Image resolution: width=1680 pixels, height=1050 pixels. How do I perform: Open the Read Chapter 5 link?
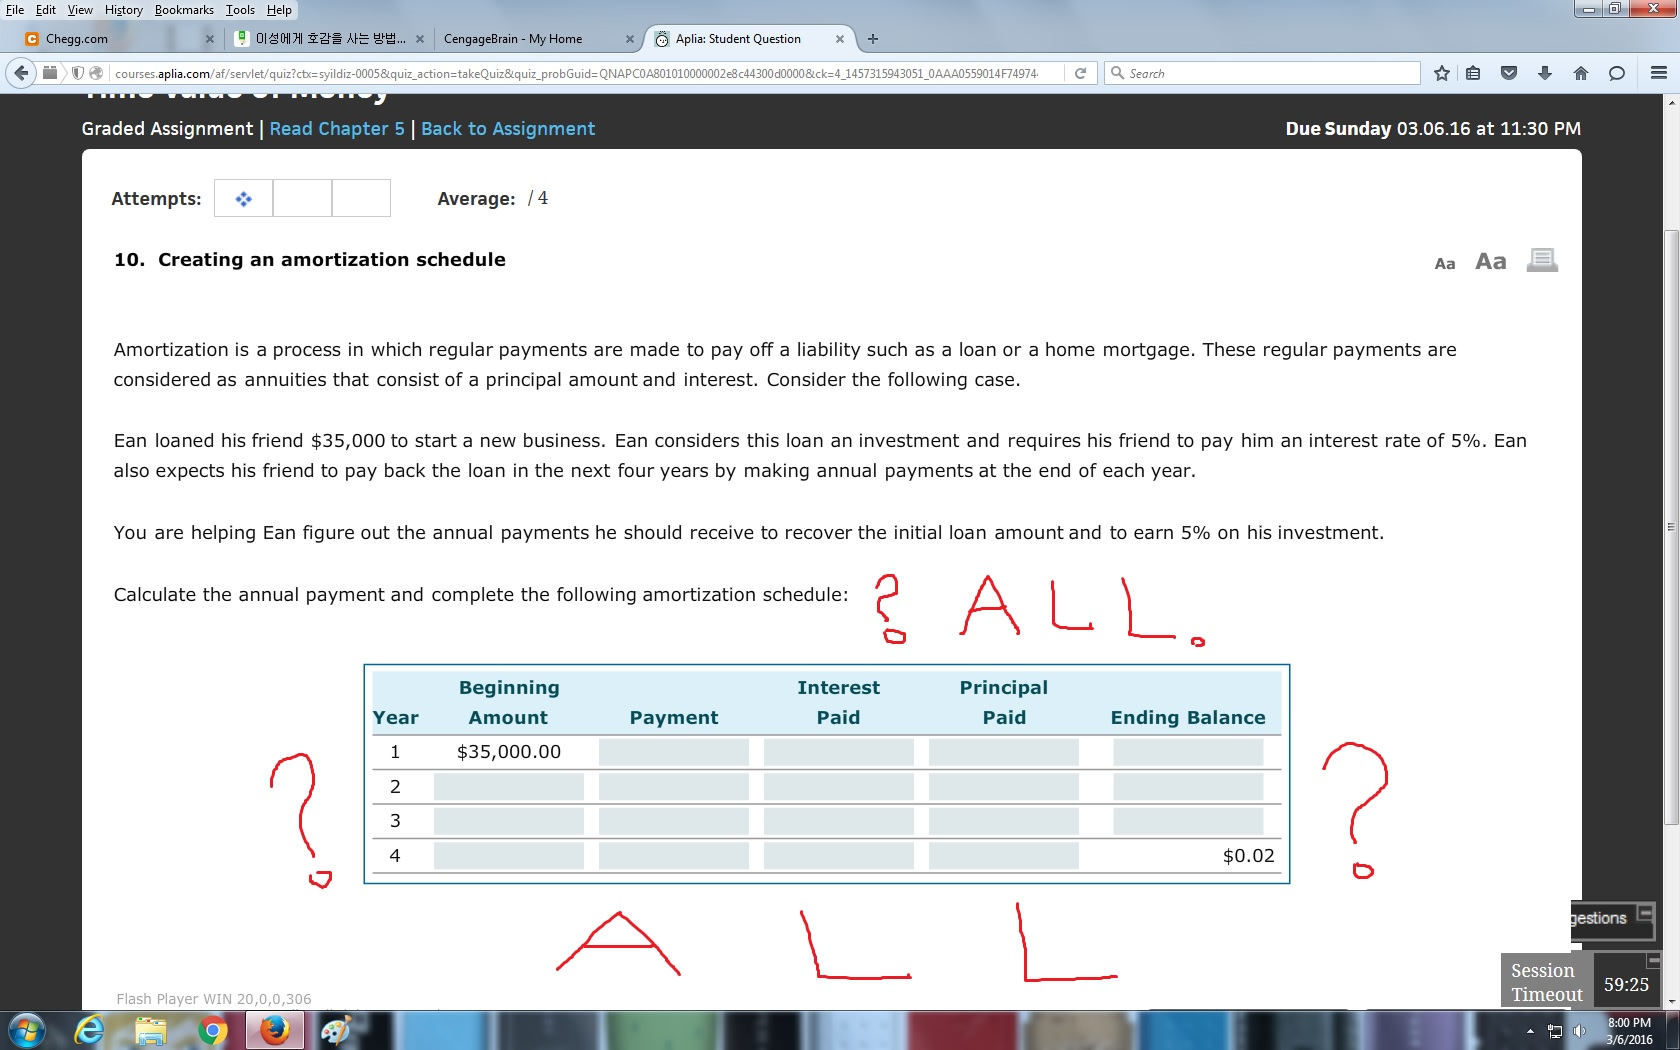[335, 128]
